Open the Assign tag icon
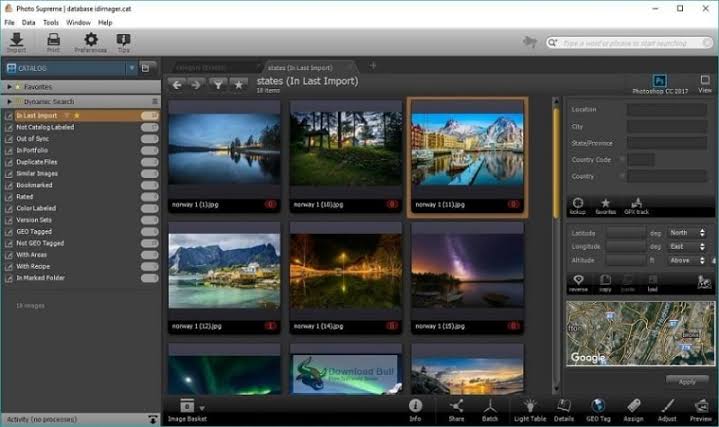Image resolution: width=719 pixels, height=427 pixels. coord(633,410)
